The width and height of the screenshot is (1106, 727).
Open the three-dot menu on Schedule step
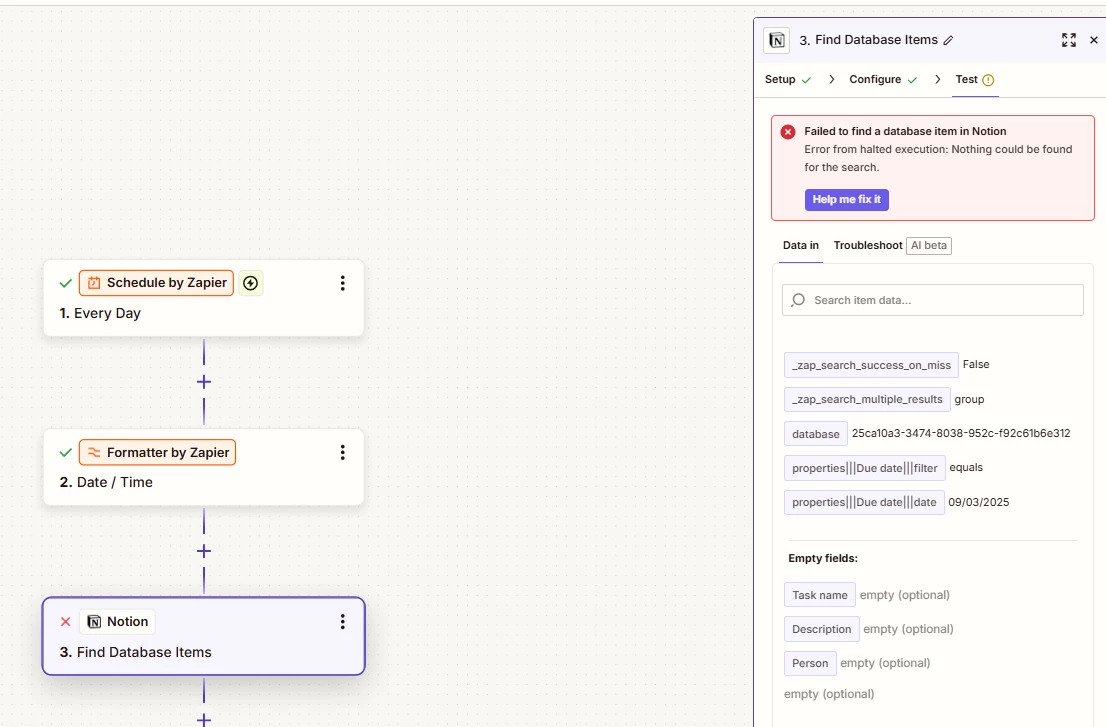343,283
